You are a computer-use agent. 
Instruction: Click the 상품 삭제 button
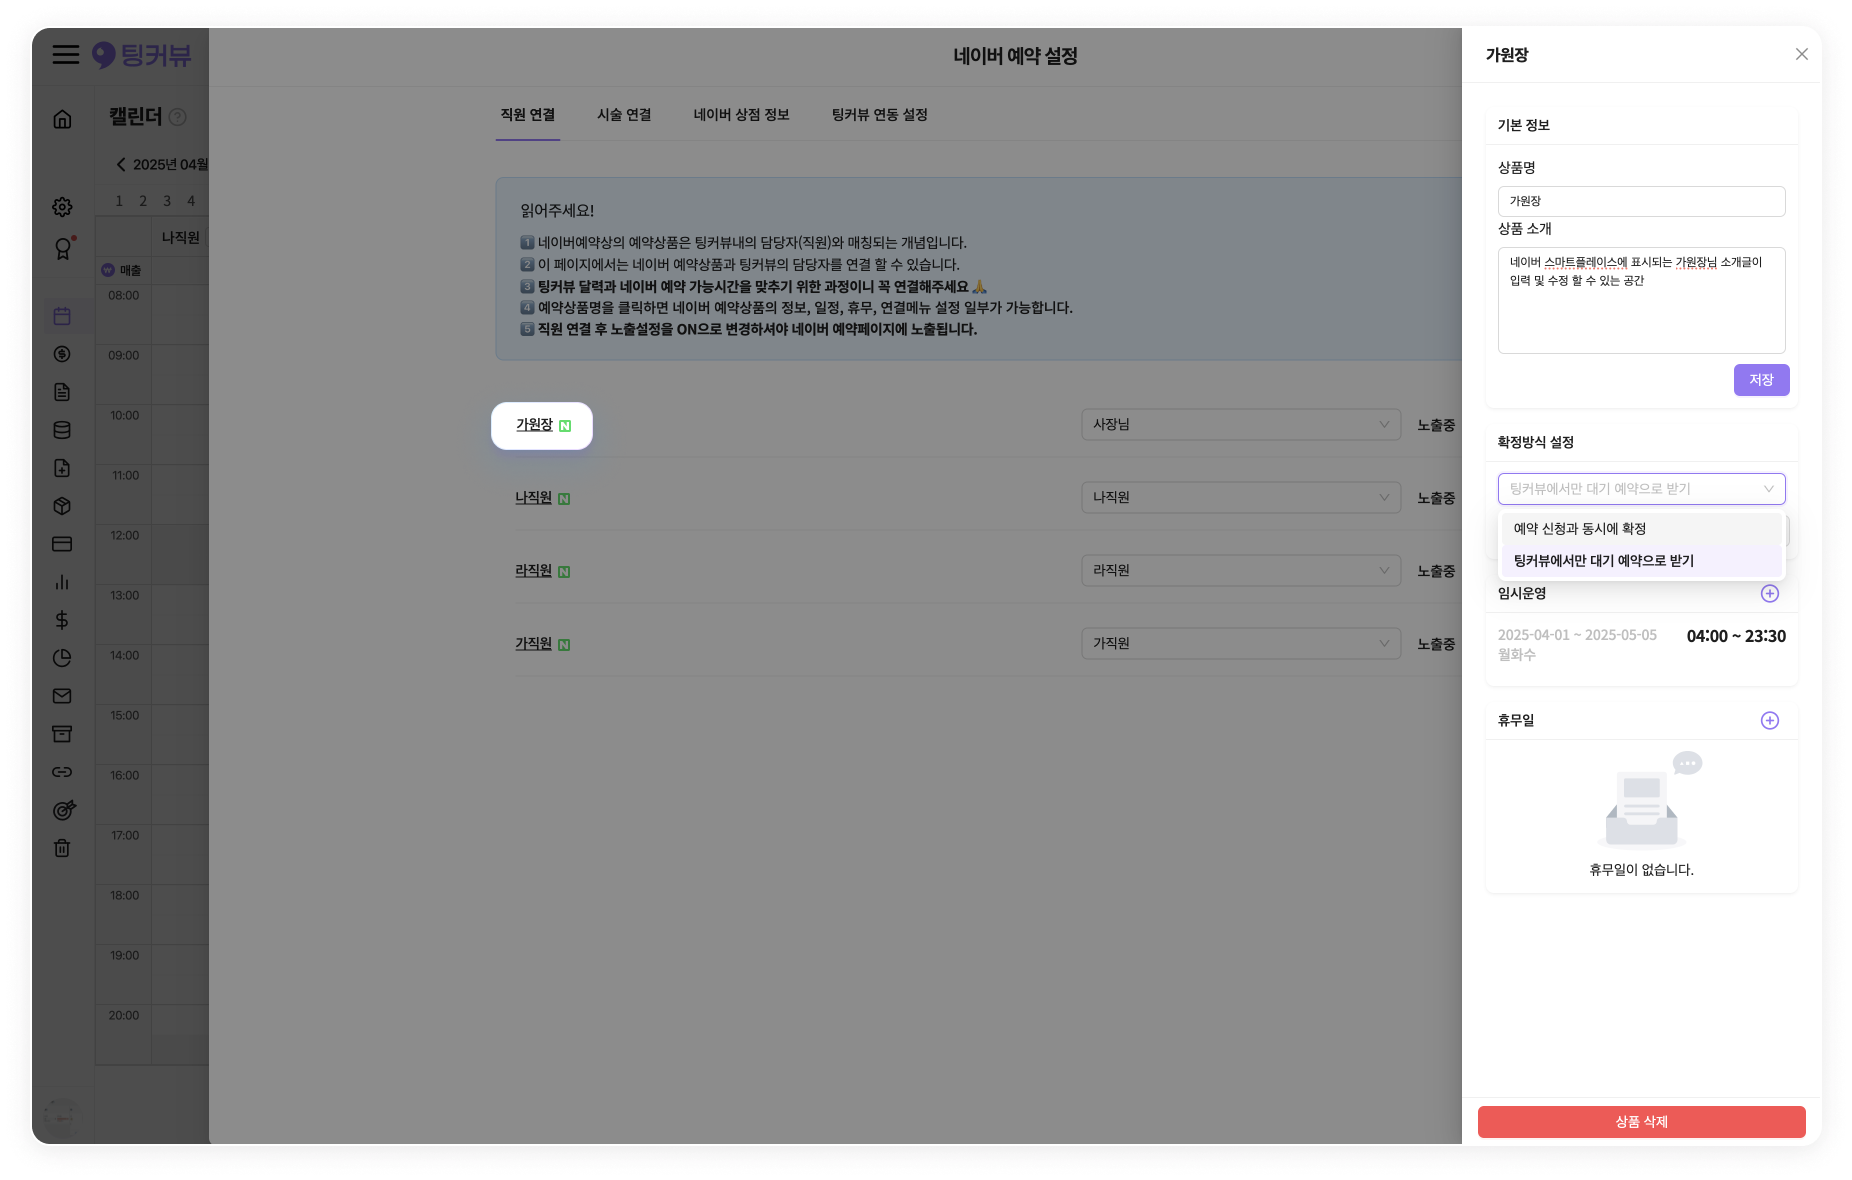coord(1641,1122)
